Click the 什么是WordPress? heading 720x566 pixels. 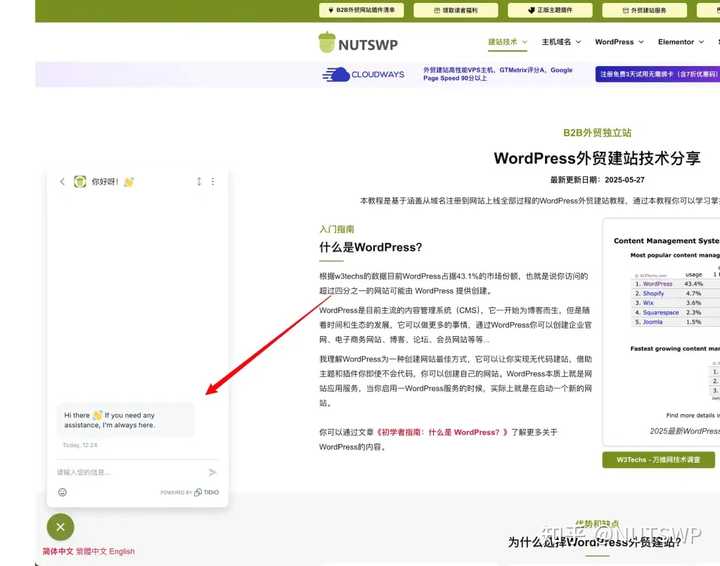tap(371, 247)
